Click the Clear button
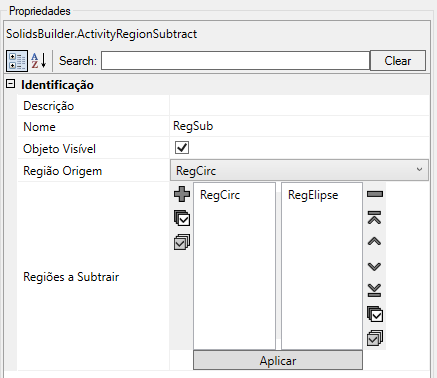This screenshot has width=437, height=378. (x=398, y=61)
